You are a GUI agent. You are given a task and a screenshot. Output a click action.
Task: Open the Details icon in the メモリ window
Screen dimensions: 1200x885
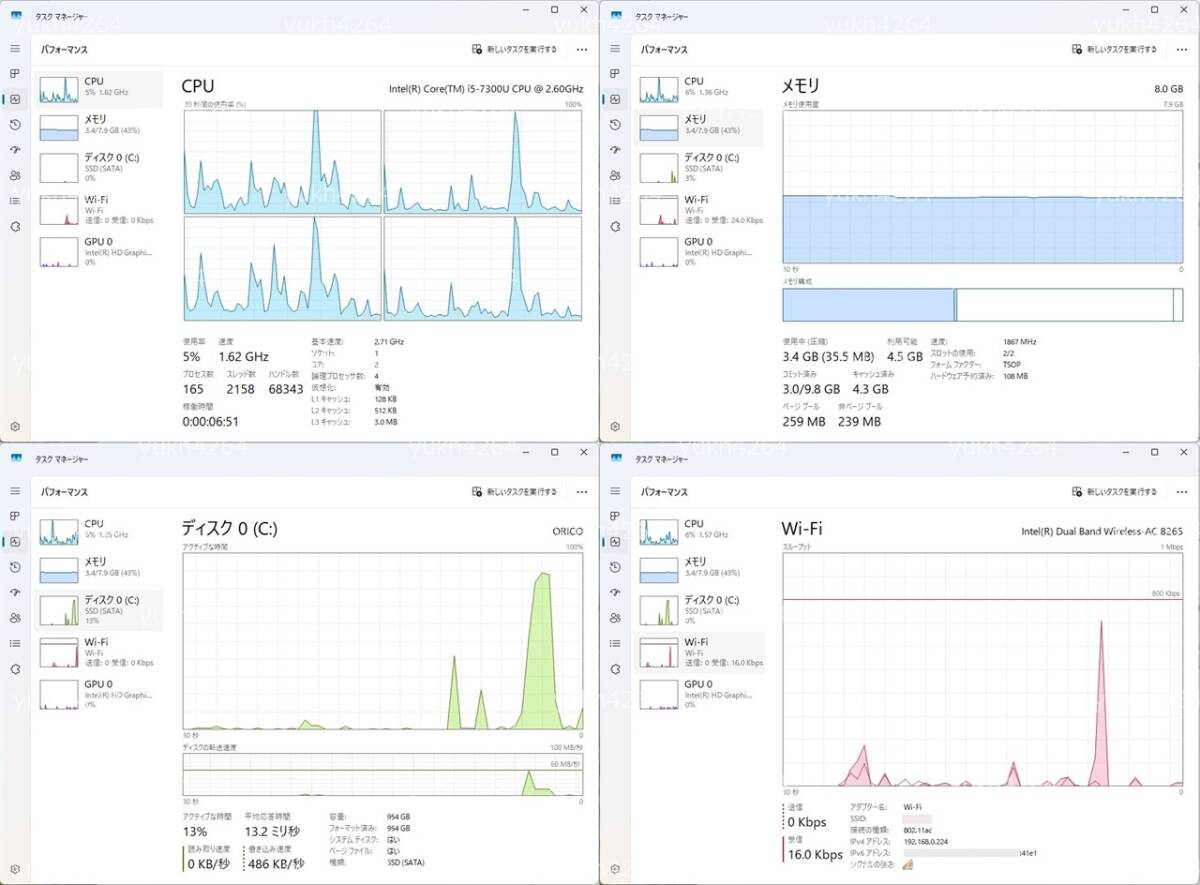[615, 201]
